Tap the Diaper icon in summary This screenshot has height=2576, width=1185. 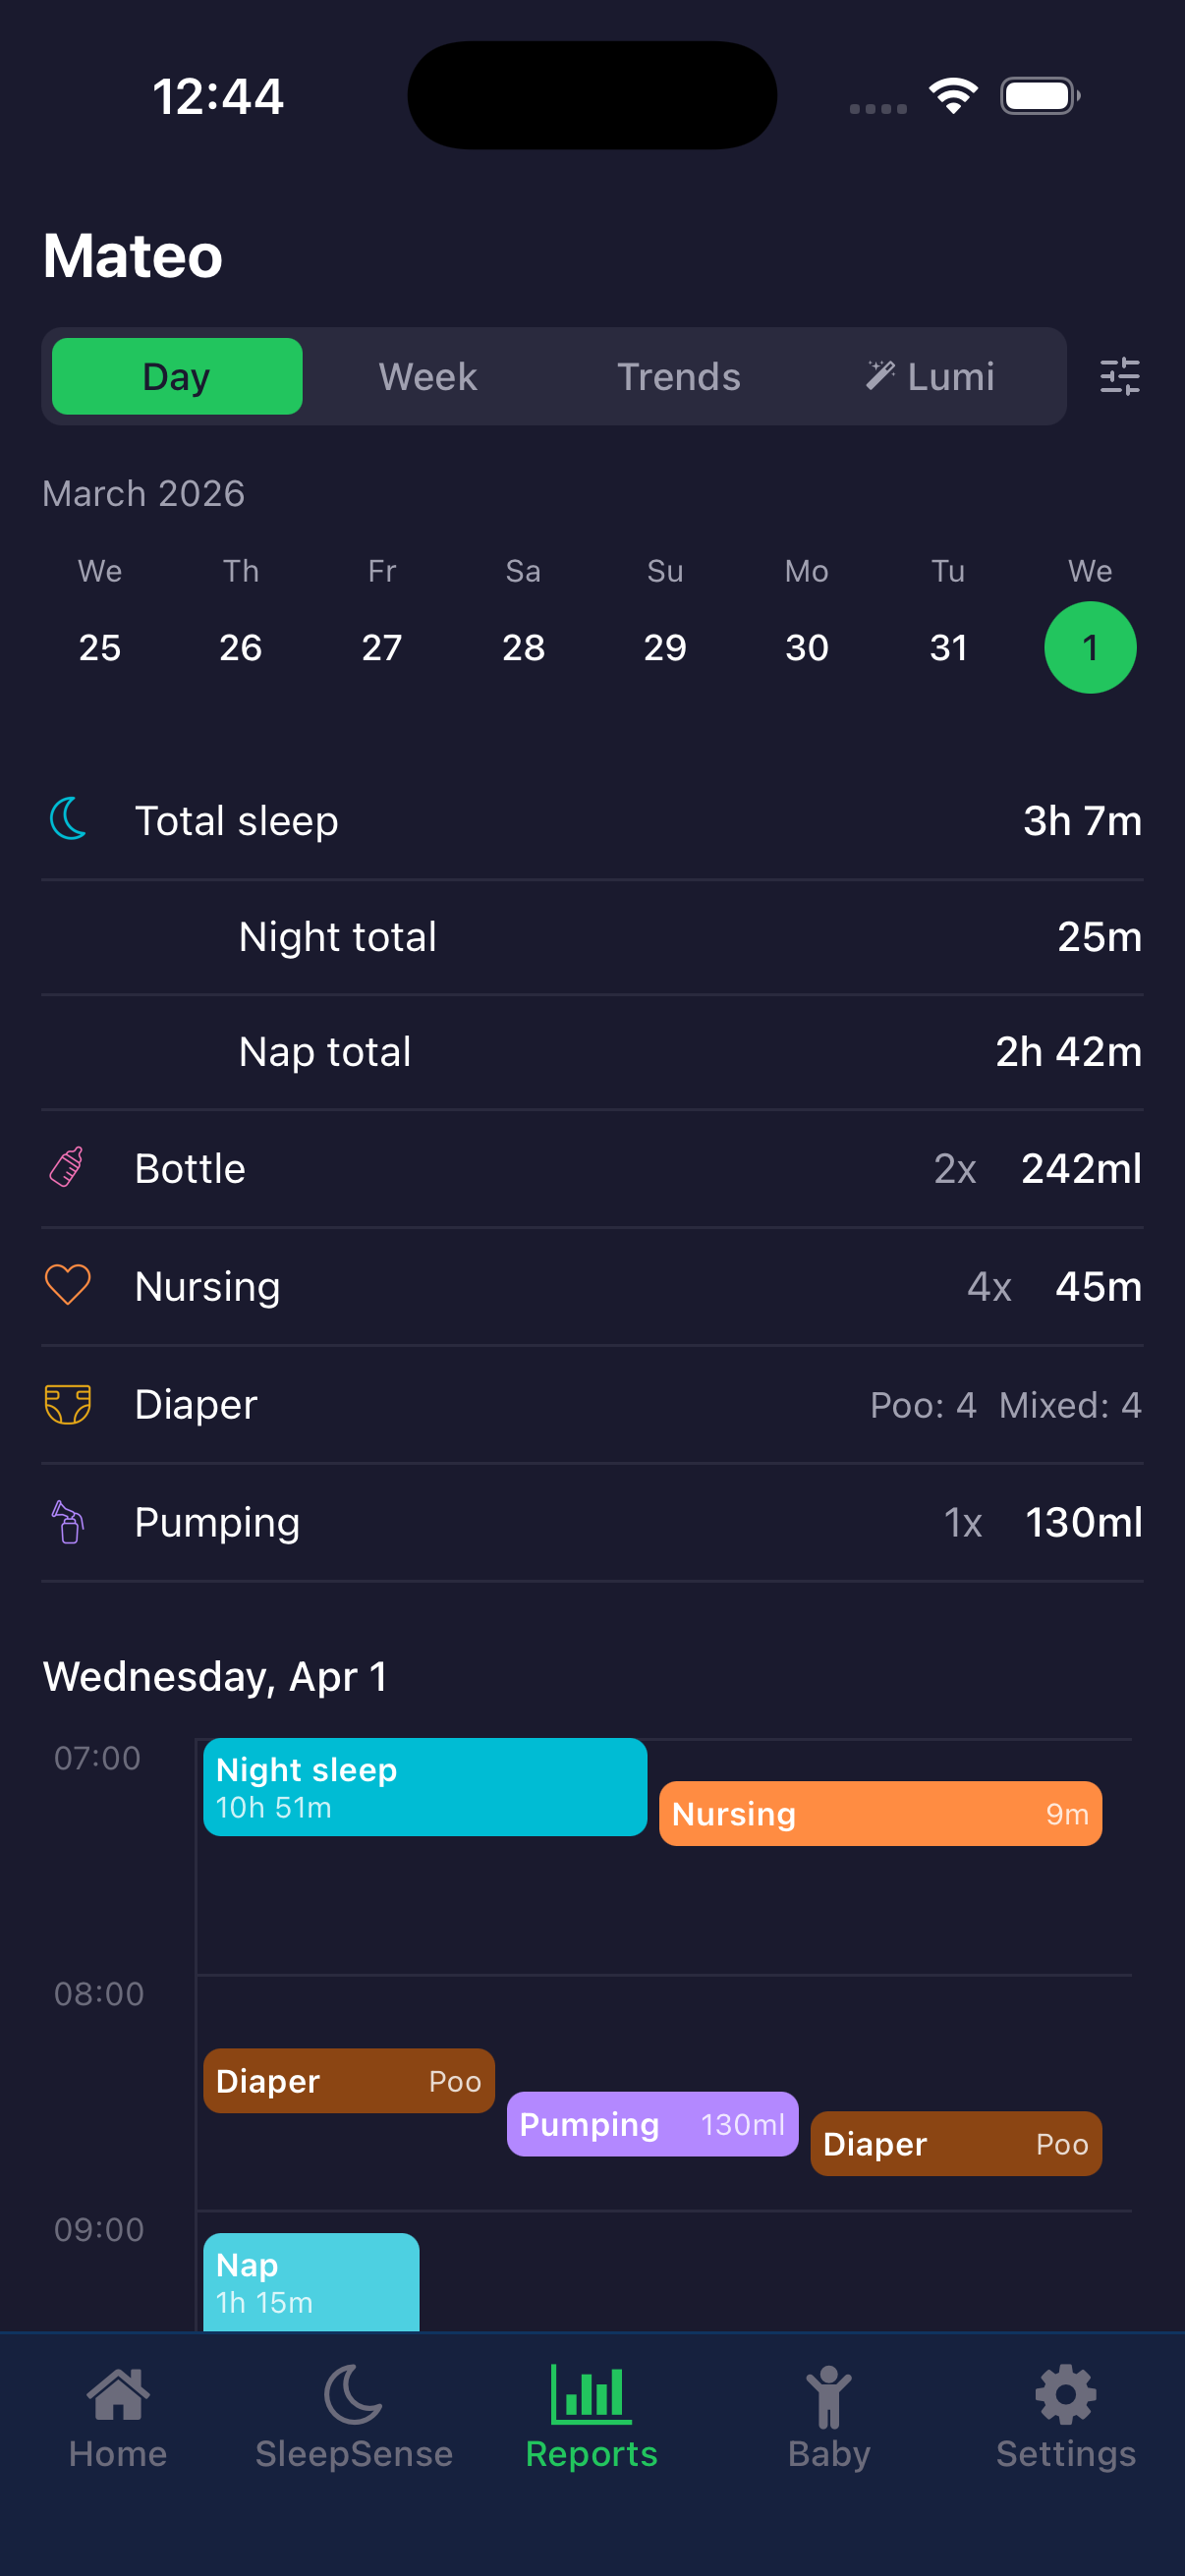pyautogui.click(x=67, y=1404)
